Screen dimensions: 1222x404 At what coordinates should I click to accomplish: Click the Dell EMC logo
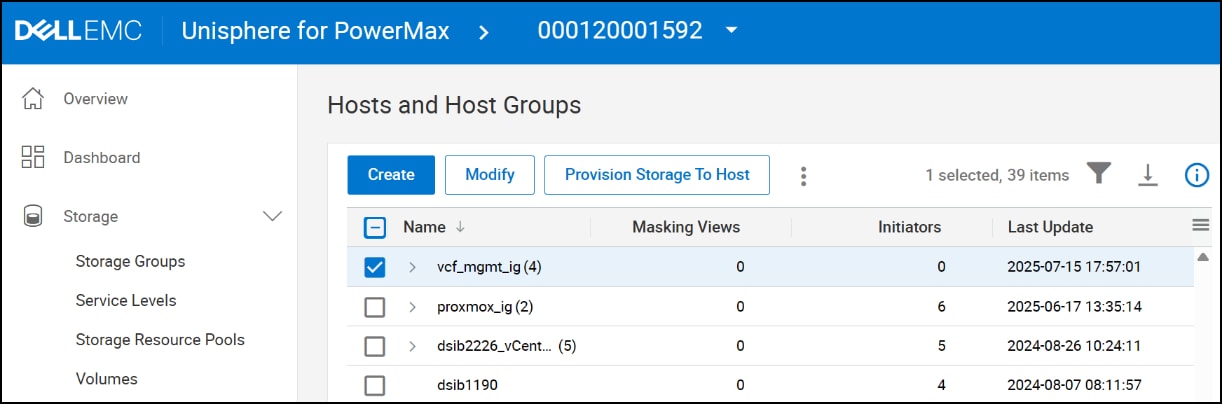79,31
